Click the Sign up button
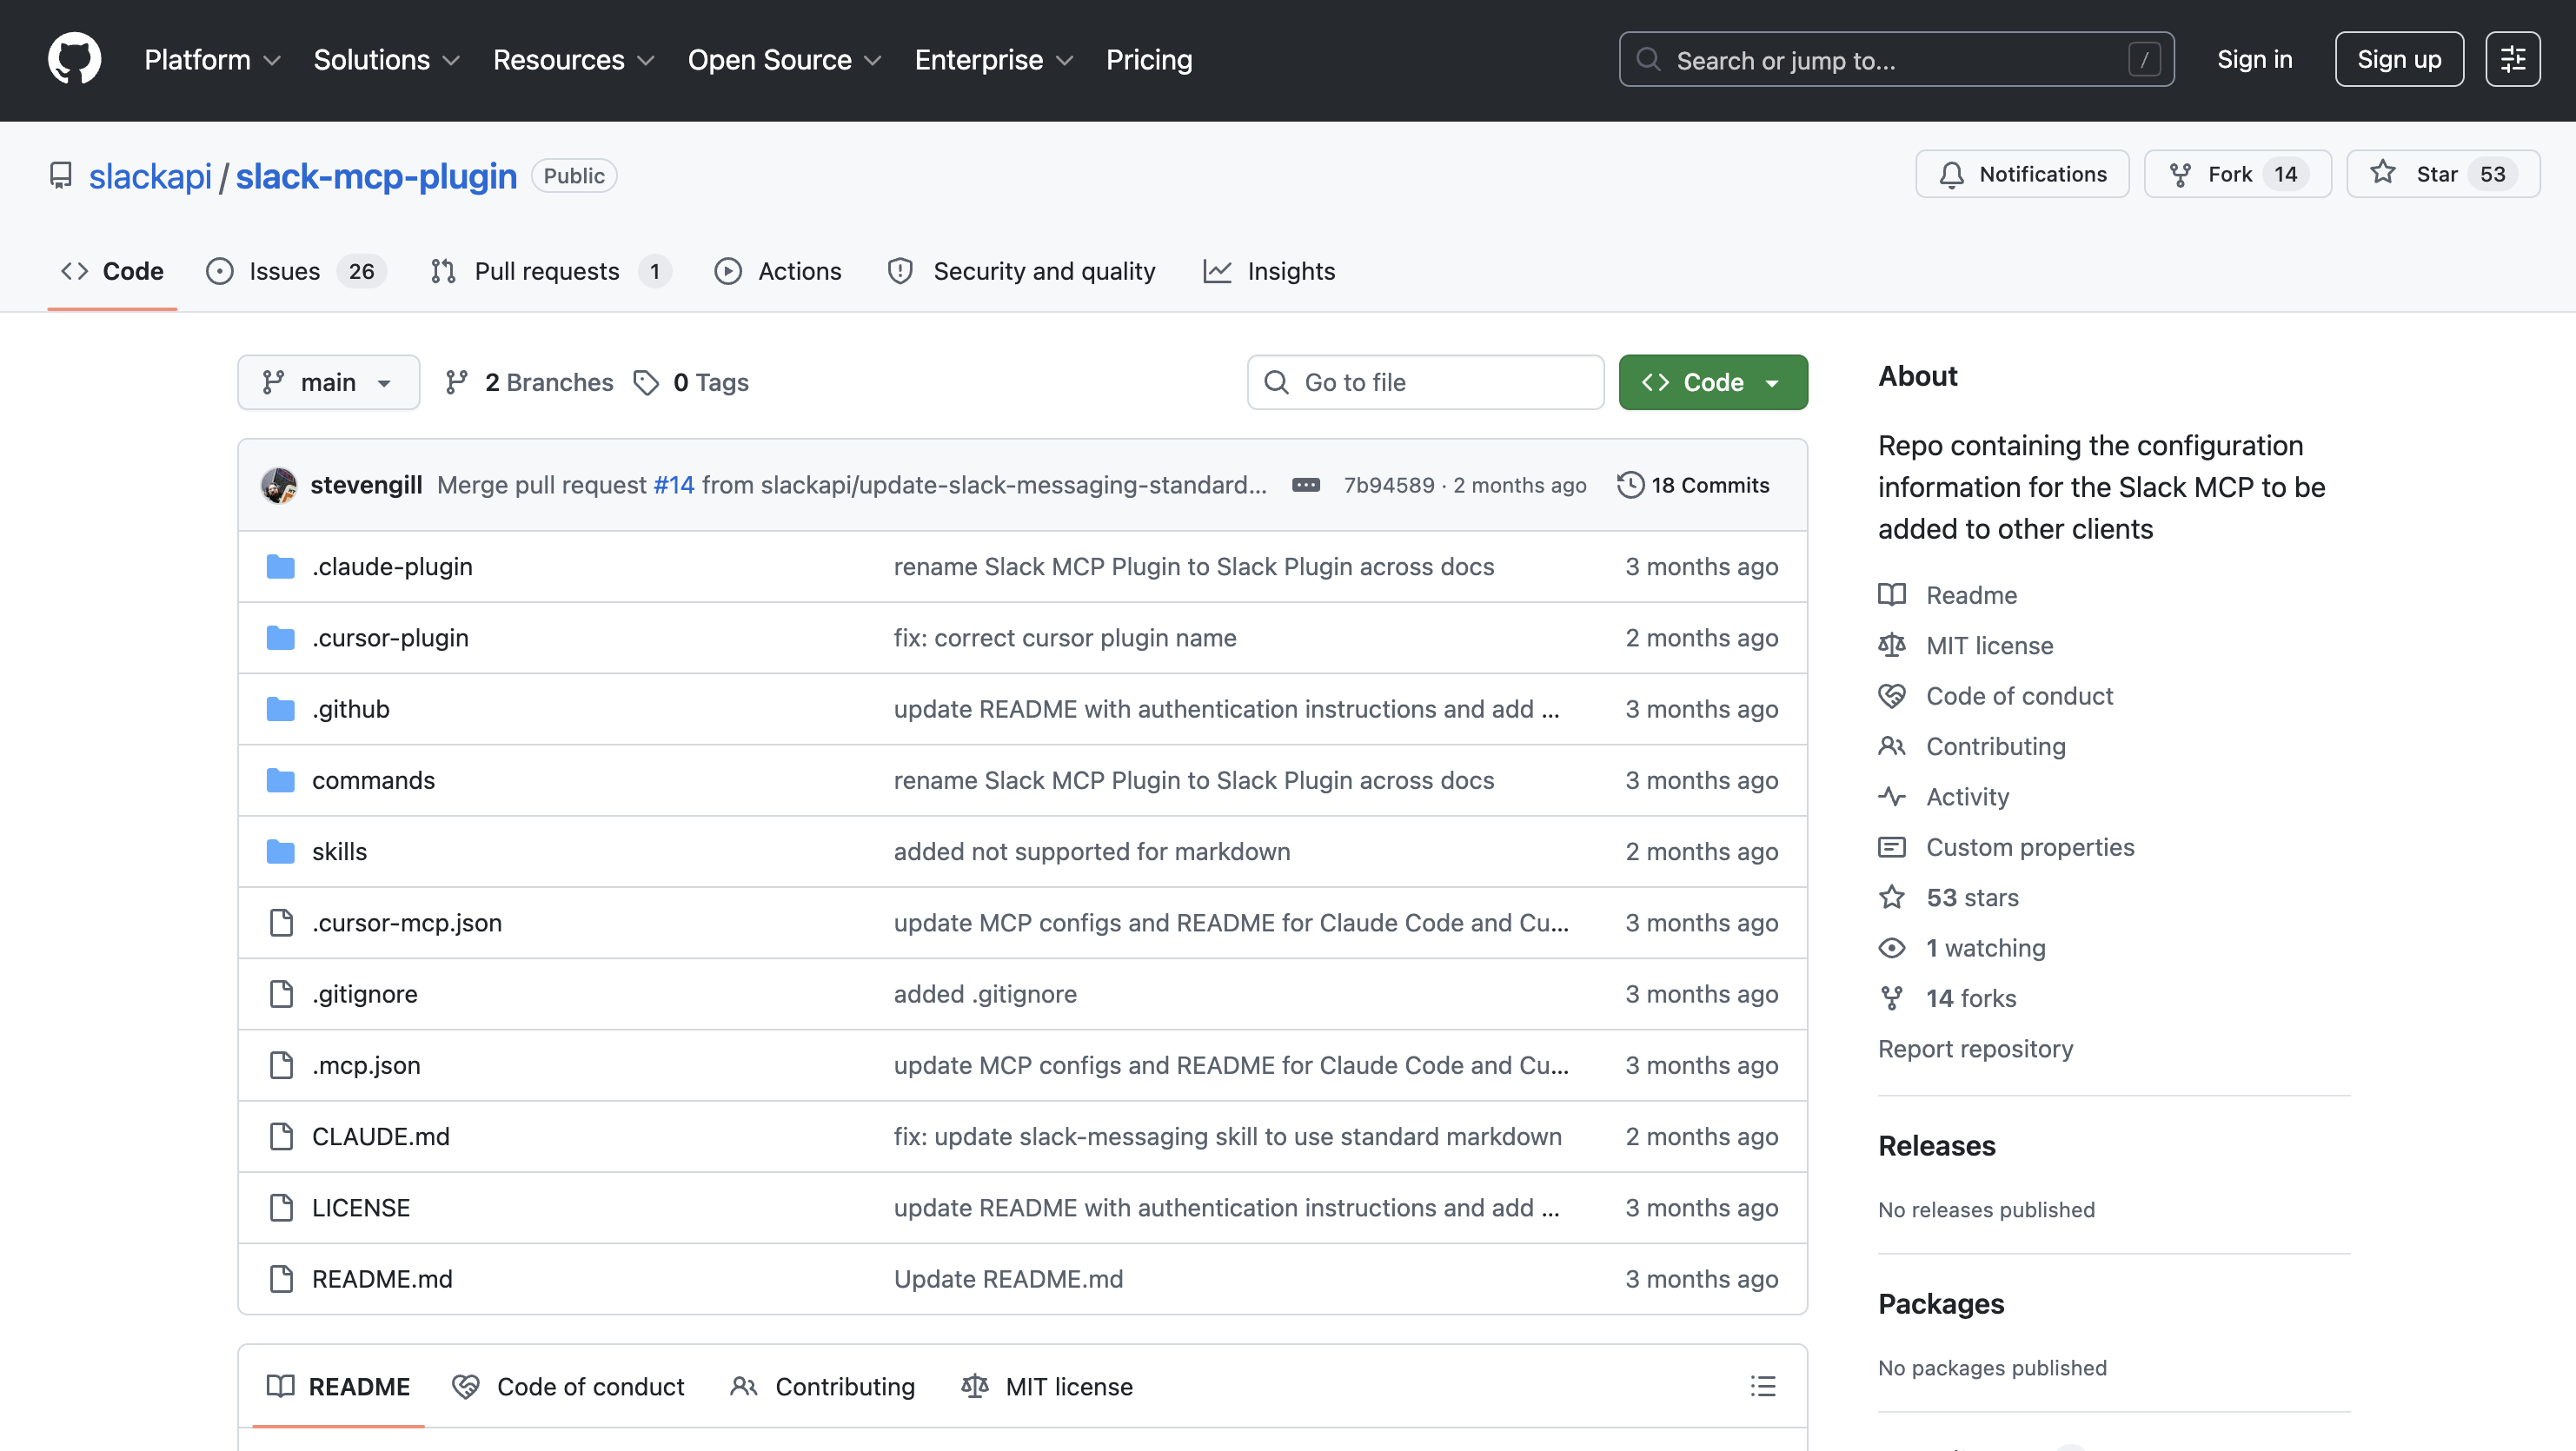This screenshot has width=2576, height=1451. pos(2398,60)
